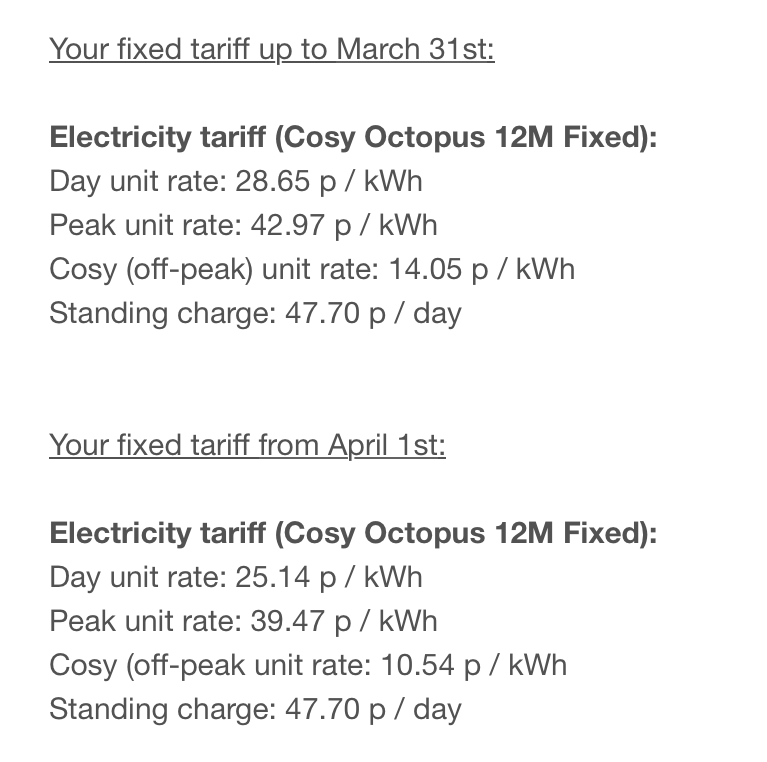Click the words 'April 1st' in heading
767x762 pixels.
(386, 447)
